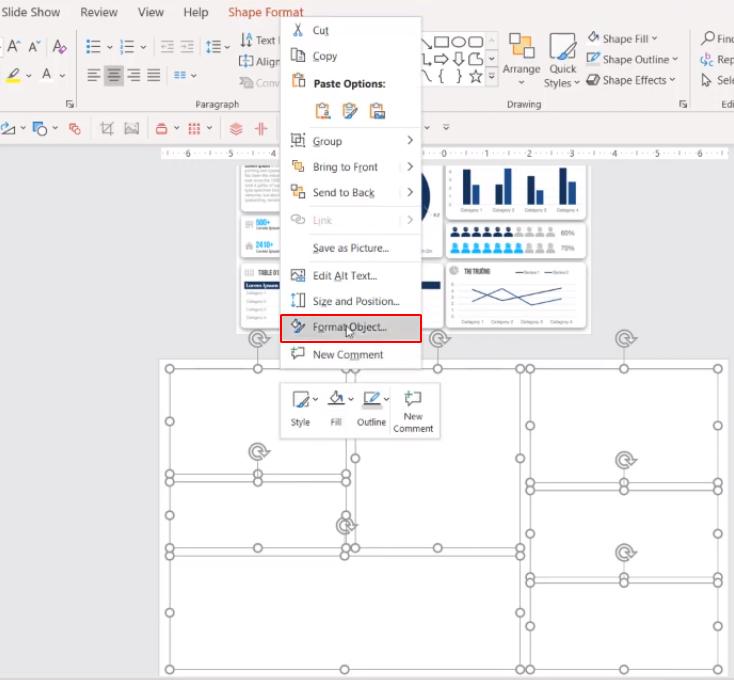This screenshot has height=680, width=734.
Task: Switch to the Review tab
Action: pos(98,12)
